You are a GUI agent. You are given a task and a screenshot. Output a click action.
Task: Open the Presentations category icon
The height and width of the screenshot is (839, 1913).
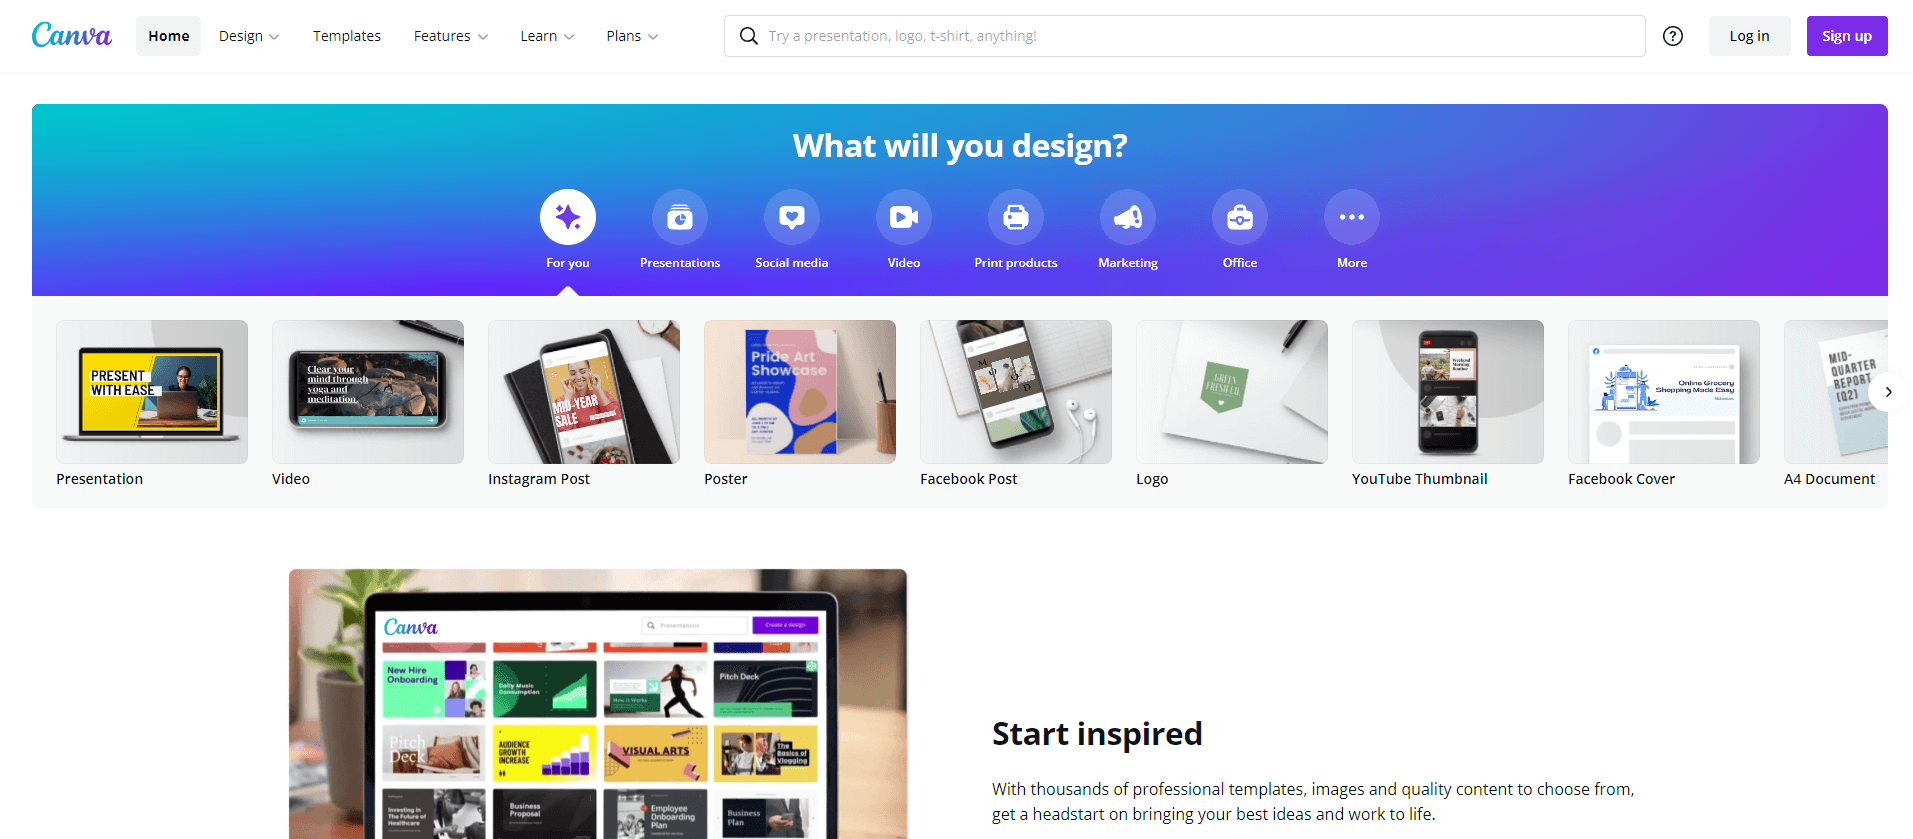point(680,217)
